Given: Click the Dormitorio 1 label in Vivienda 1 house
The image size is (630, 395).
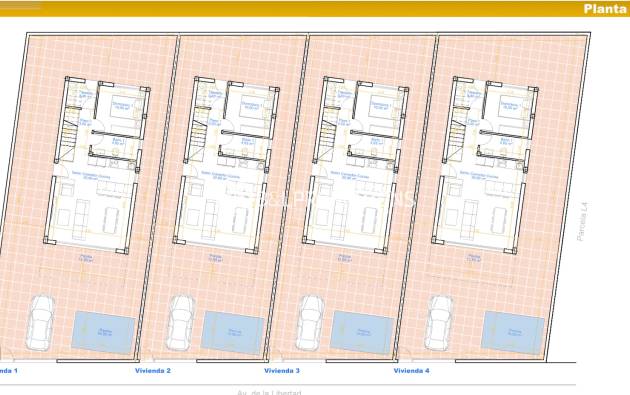Looking at the screenshot, I should [x=122, y=105].
